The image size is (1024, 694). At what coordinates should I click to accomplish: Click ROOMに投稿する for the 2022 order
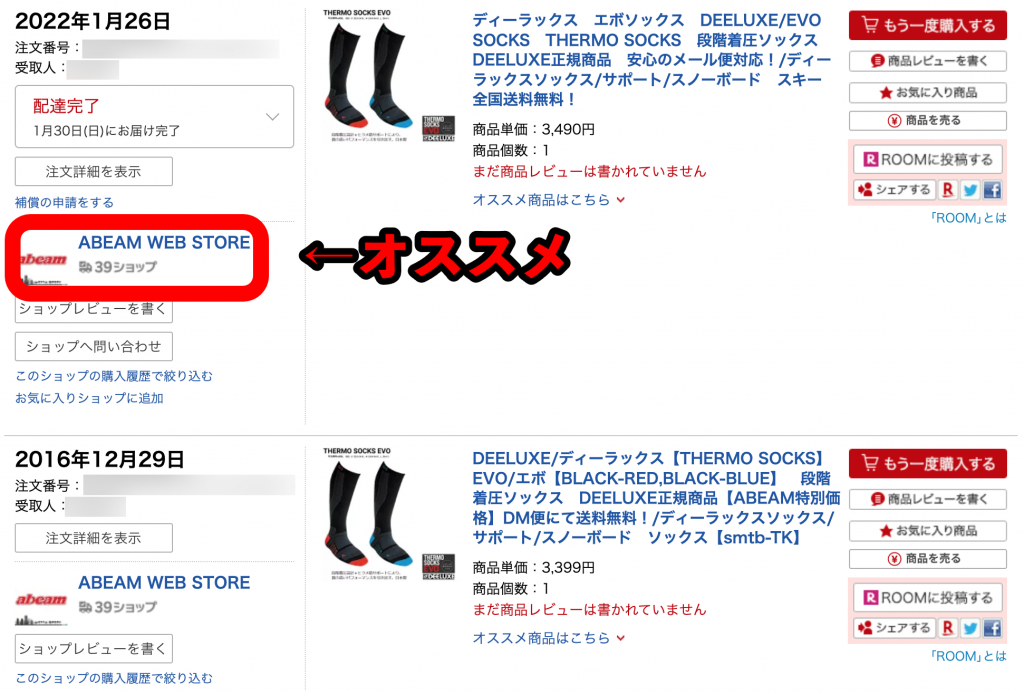click(x=927, y=159)
